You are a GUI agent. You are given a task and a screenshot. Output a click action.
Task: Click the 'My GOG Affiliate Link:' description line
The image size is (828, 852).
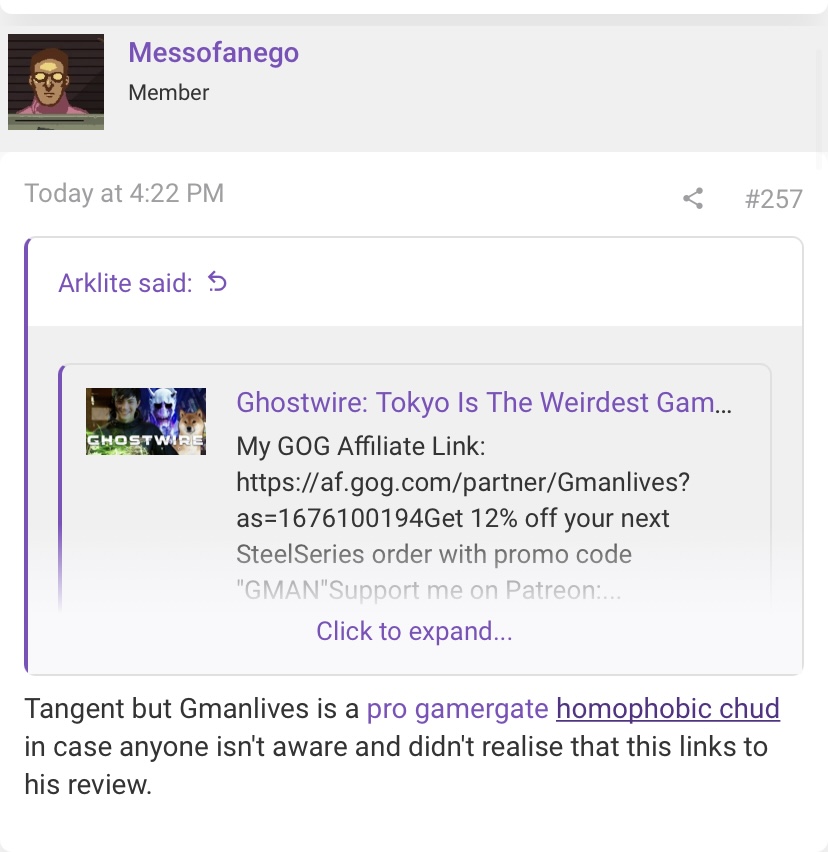pyautogui.click(x=361, y=446)
